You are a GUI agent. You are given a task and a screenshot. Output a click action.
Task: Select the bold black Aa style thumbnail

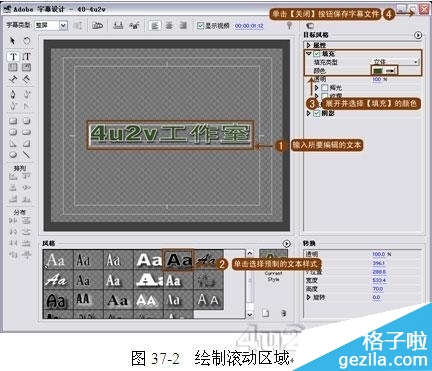pyautogui.click(x=178, y=260)
